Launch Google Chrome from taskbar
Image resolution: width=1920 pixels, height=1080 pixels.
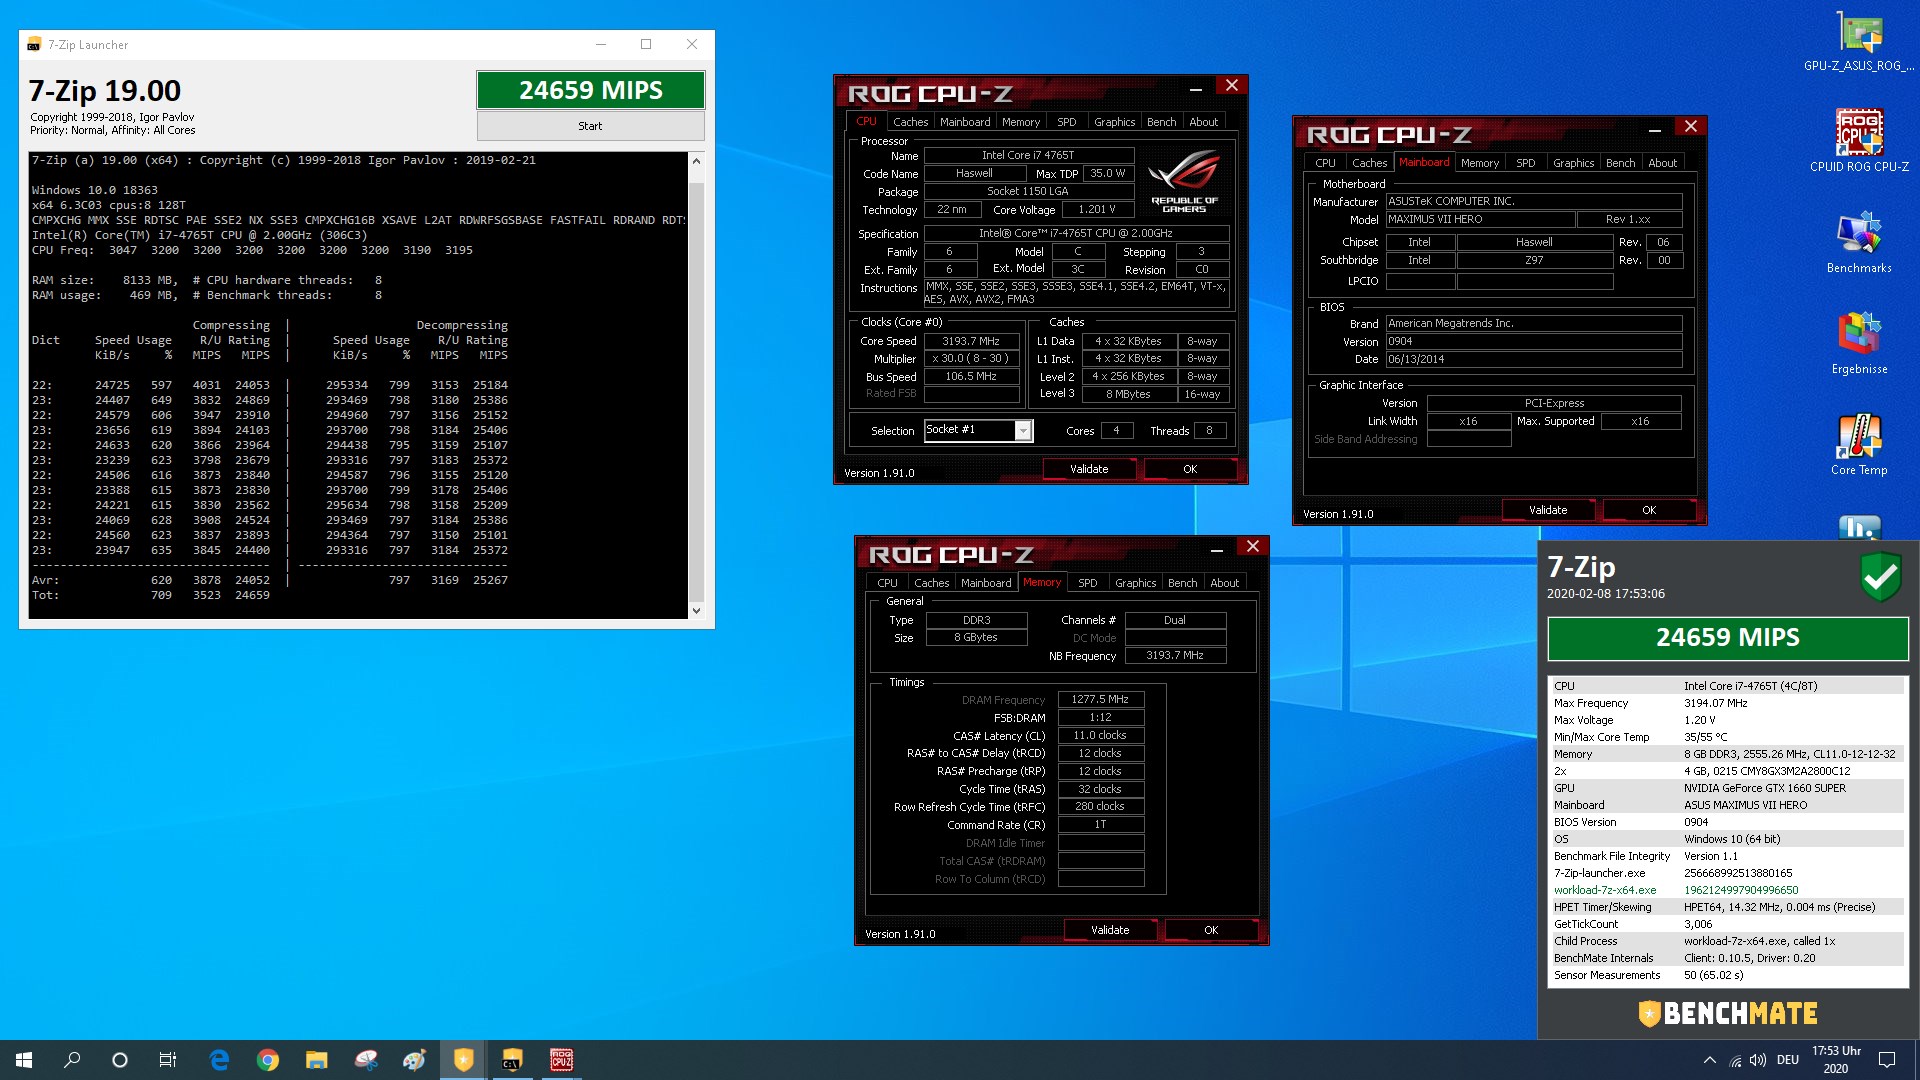[268, 1060]
